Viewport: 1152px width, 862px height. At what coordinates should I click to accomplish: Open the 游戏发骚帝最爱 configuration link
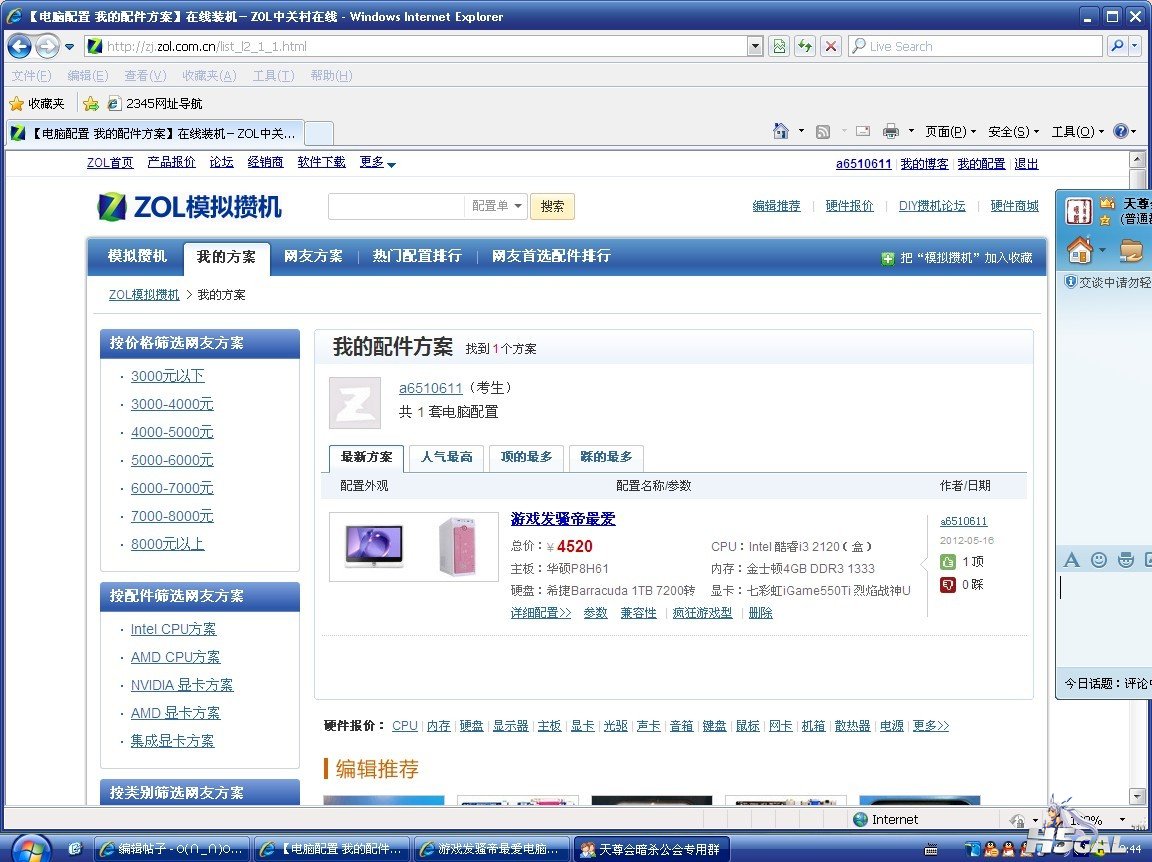tap(563, 519)
